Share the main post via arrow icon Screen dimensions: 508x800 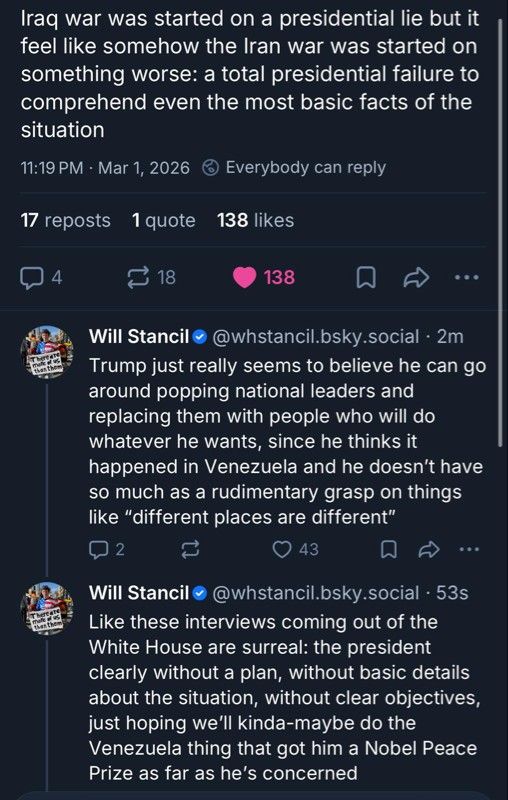[x=416, y=278]
